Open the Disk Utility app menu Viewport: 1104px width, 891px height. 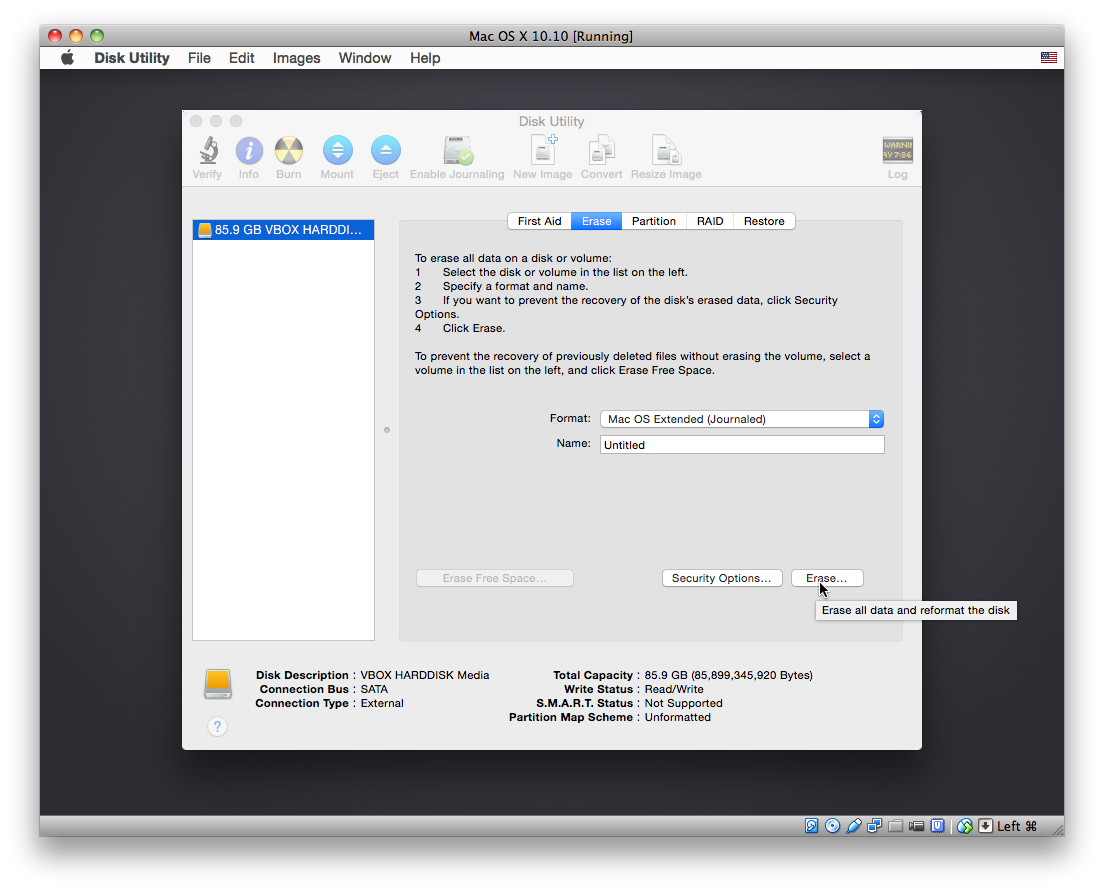pyautogui.click(x=132, y=58)
